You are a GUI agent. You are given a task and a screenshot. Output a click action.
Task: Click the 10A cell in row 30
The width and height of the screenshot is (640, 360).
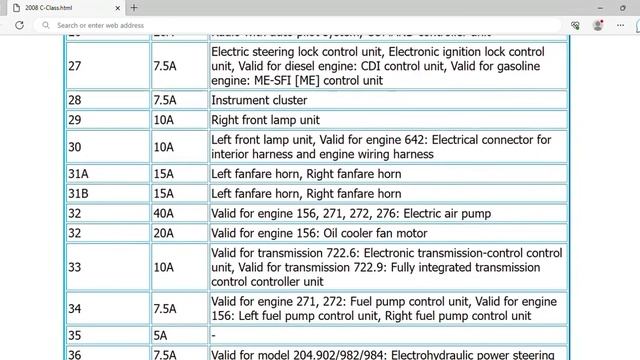(x=180, y=147)
